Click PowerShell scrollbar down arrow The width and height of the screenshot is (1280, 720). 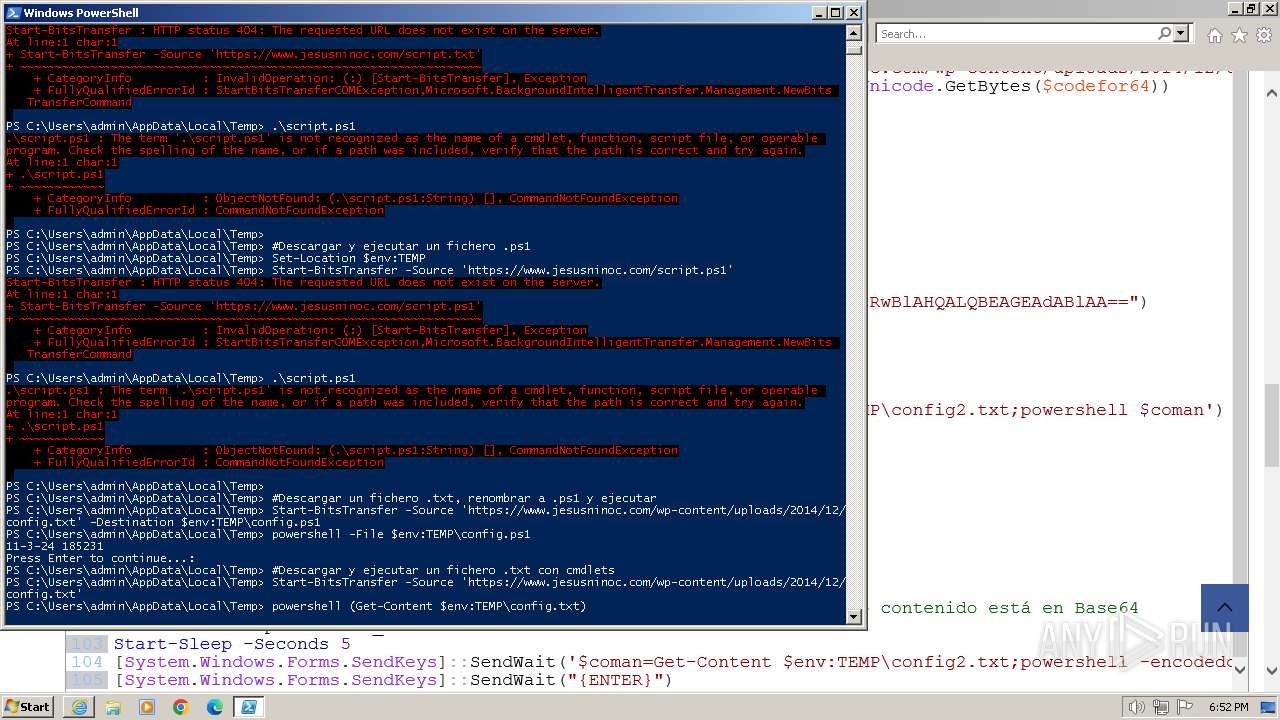(x=853, y=616)
